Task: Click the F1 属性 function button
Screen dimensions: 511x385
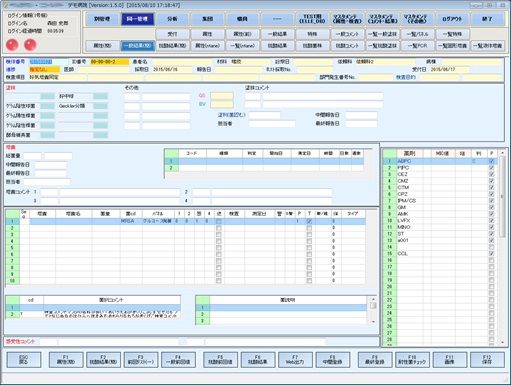Action: (66, 360)
